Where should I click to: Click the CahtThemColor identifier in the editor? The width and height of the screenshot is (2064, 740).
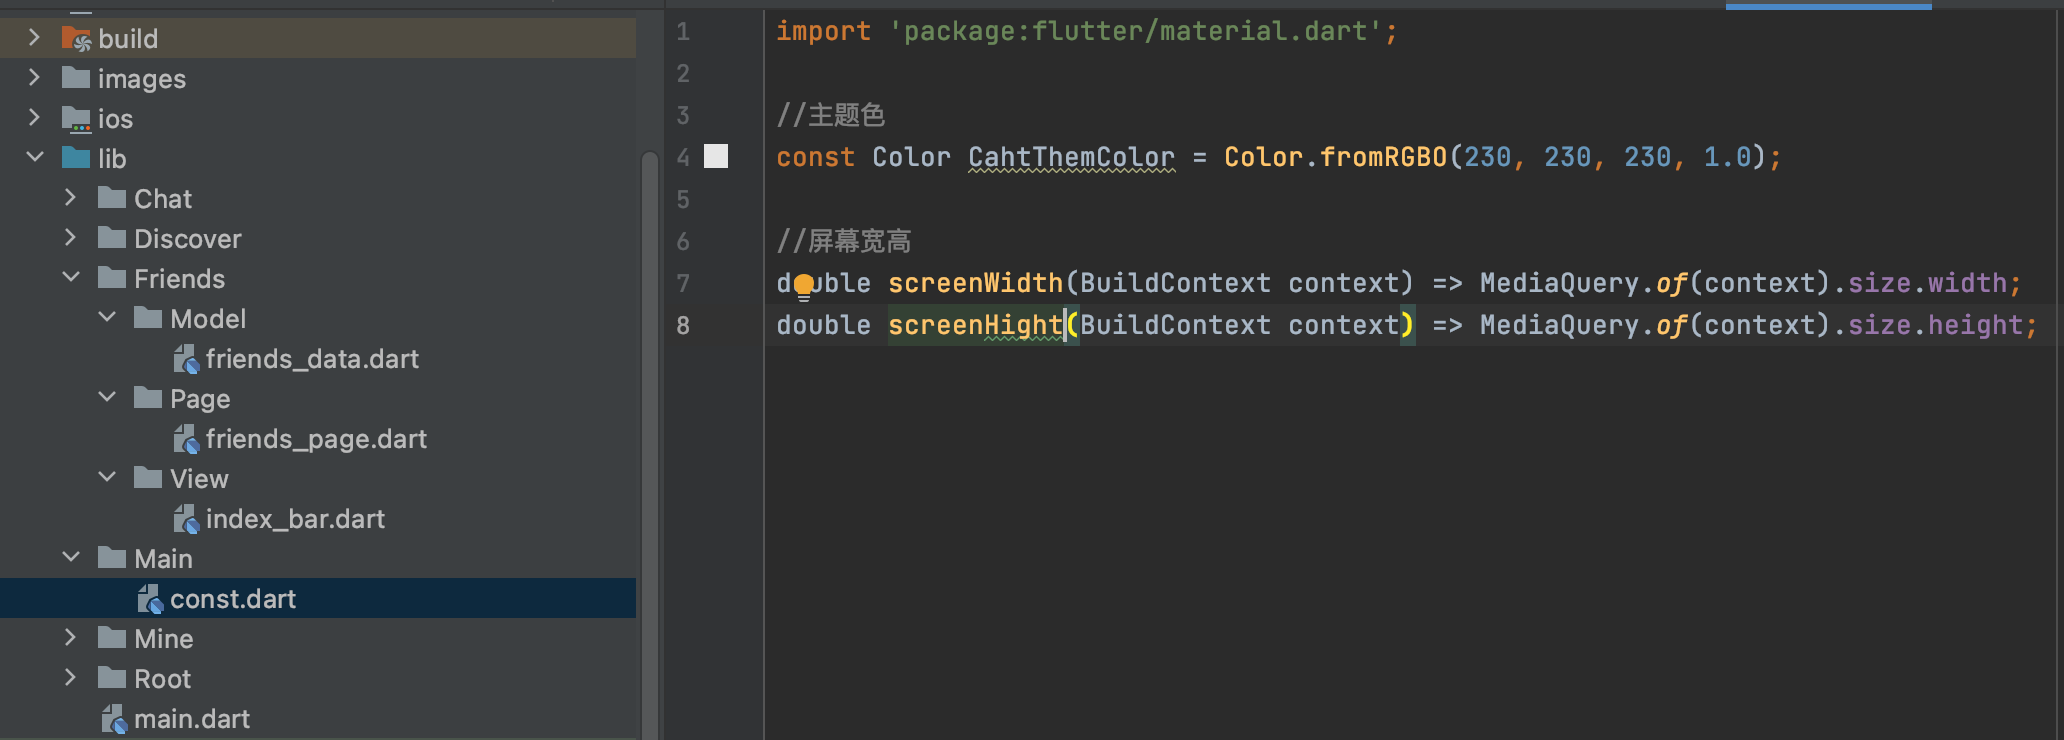point(1070,157)
